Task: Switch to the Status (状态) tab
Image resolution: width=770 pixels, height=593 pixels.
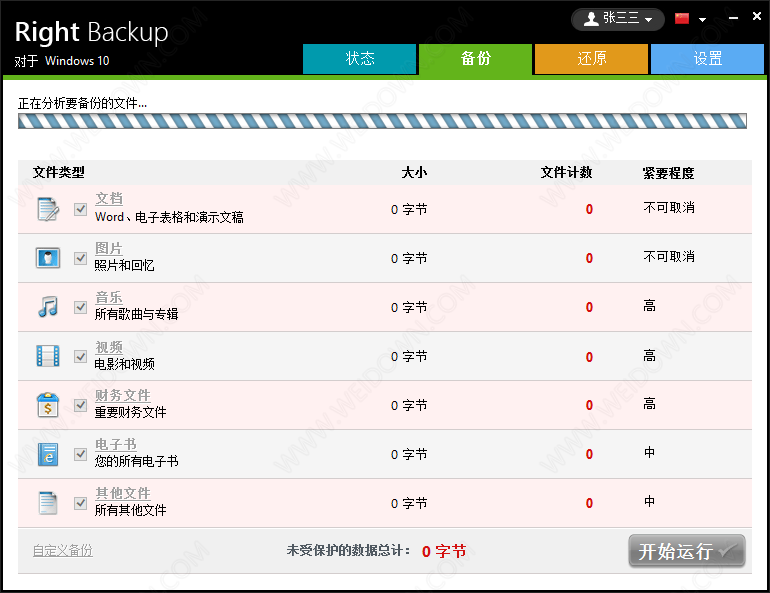Action: point(359,59)
